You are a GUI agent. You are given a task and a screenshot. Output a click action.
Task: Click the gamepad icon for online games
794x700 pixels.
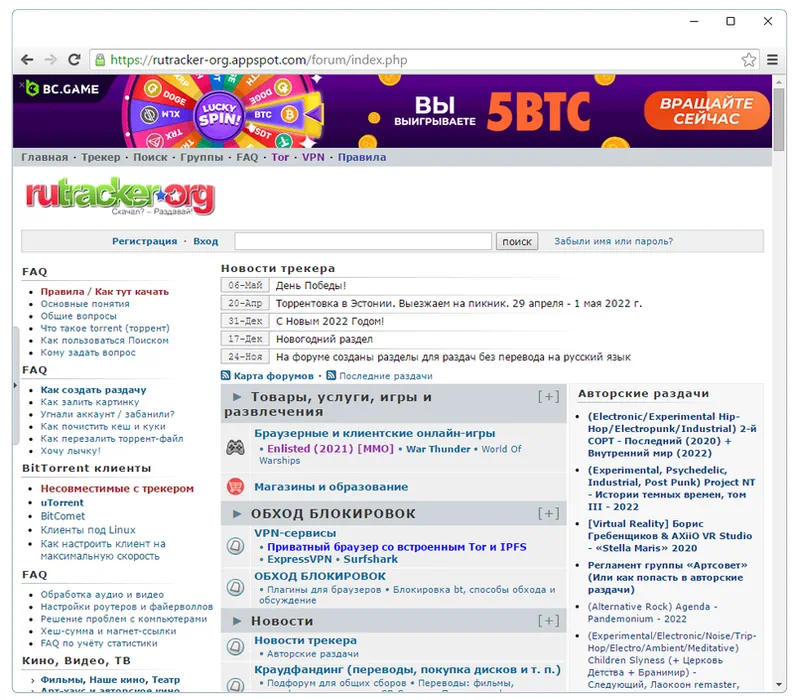235,447
